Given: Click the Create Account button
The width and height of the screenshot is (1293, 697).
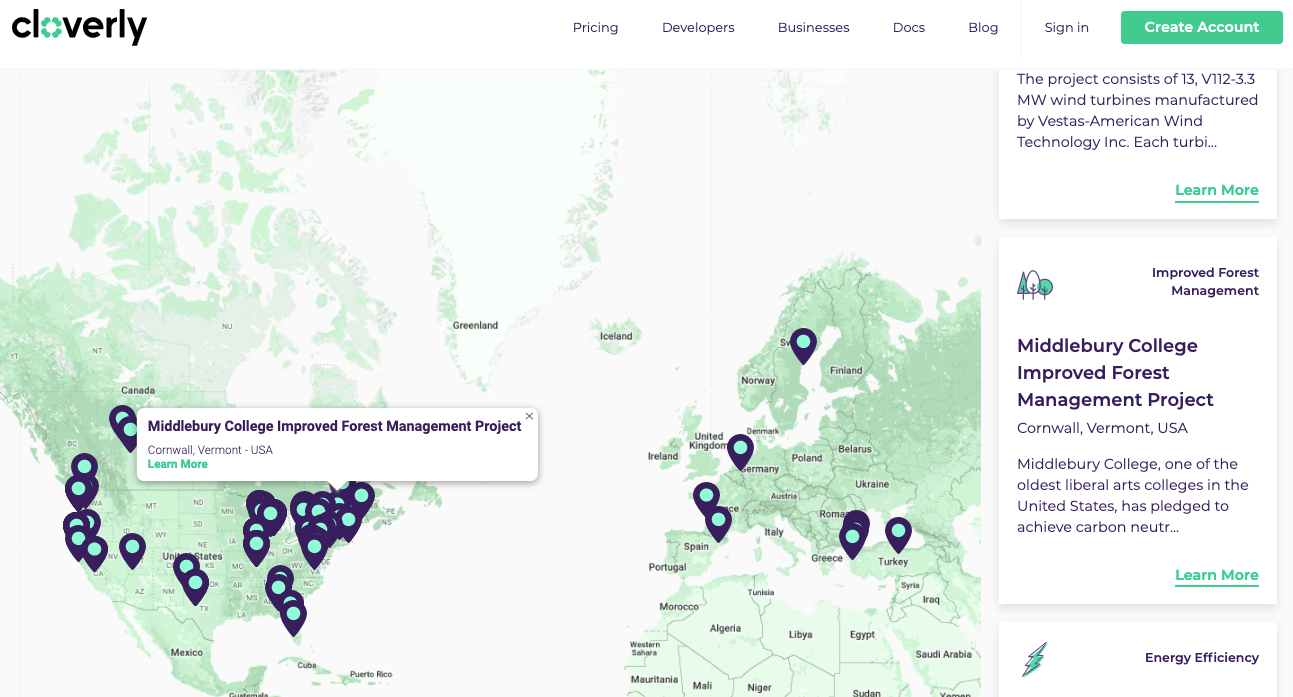Looking at the screenshot, I should (x=1201, y=27).
